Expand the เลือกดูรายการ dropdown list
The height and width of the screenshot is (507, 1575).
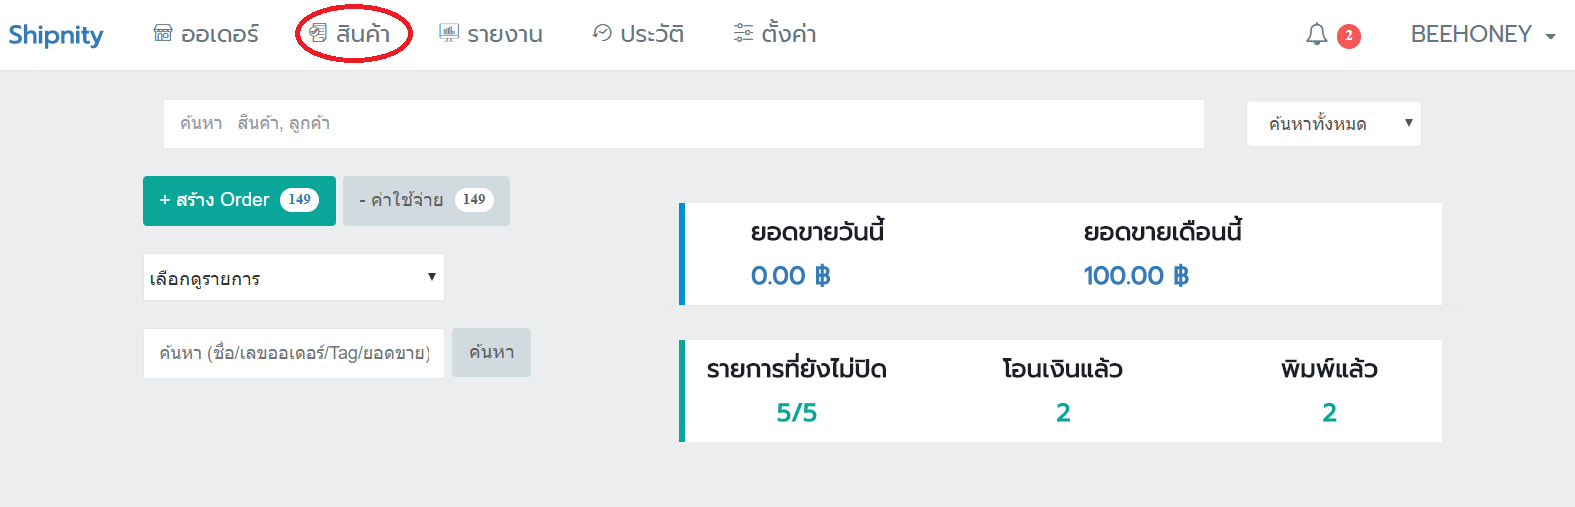(x=294, y=277)
